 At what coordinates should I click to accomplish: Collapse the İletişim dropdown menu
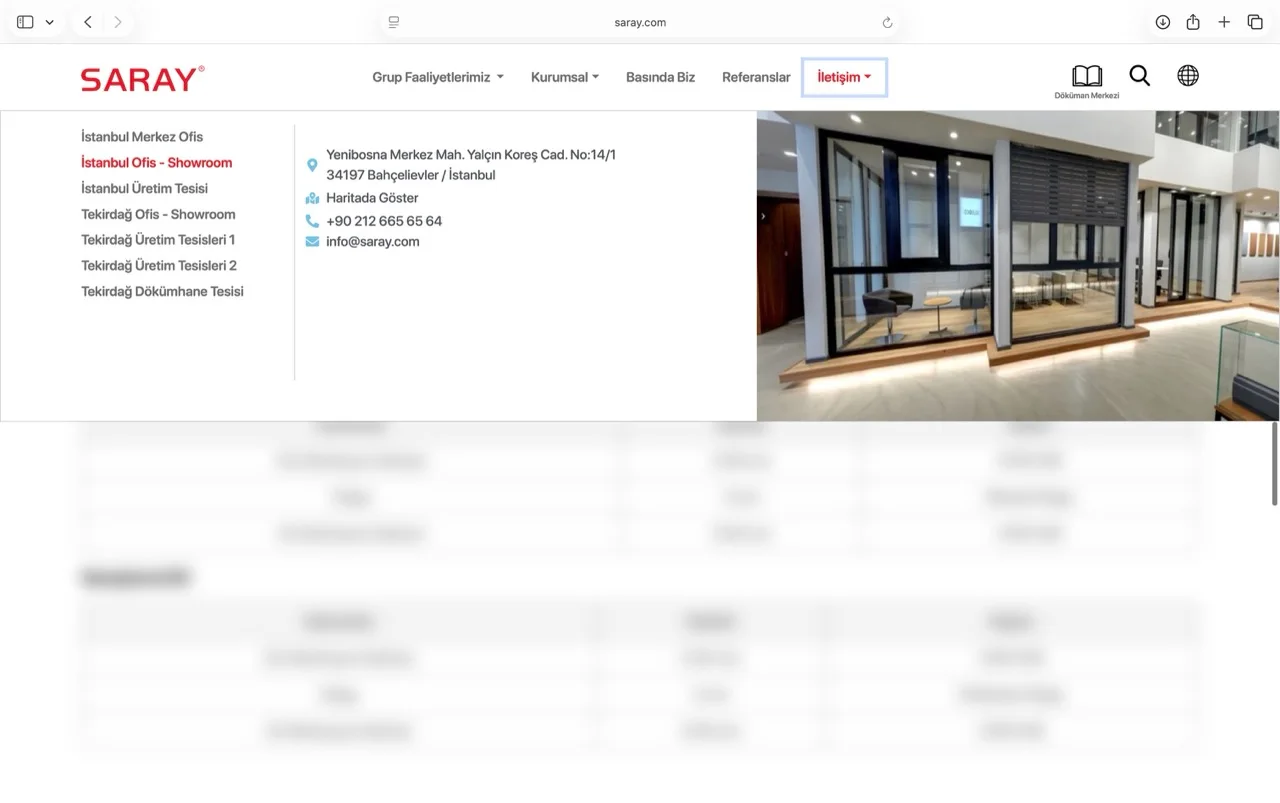[844, 77]
